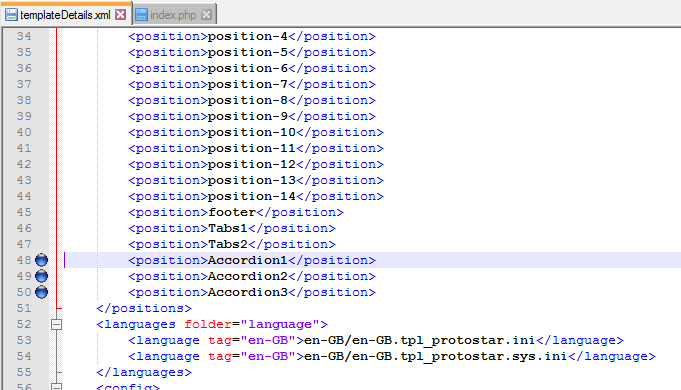This screenshot has width=681, height=390.
Task: Click the text Tabs1
Action: click(x=228, y=228)
